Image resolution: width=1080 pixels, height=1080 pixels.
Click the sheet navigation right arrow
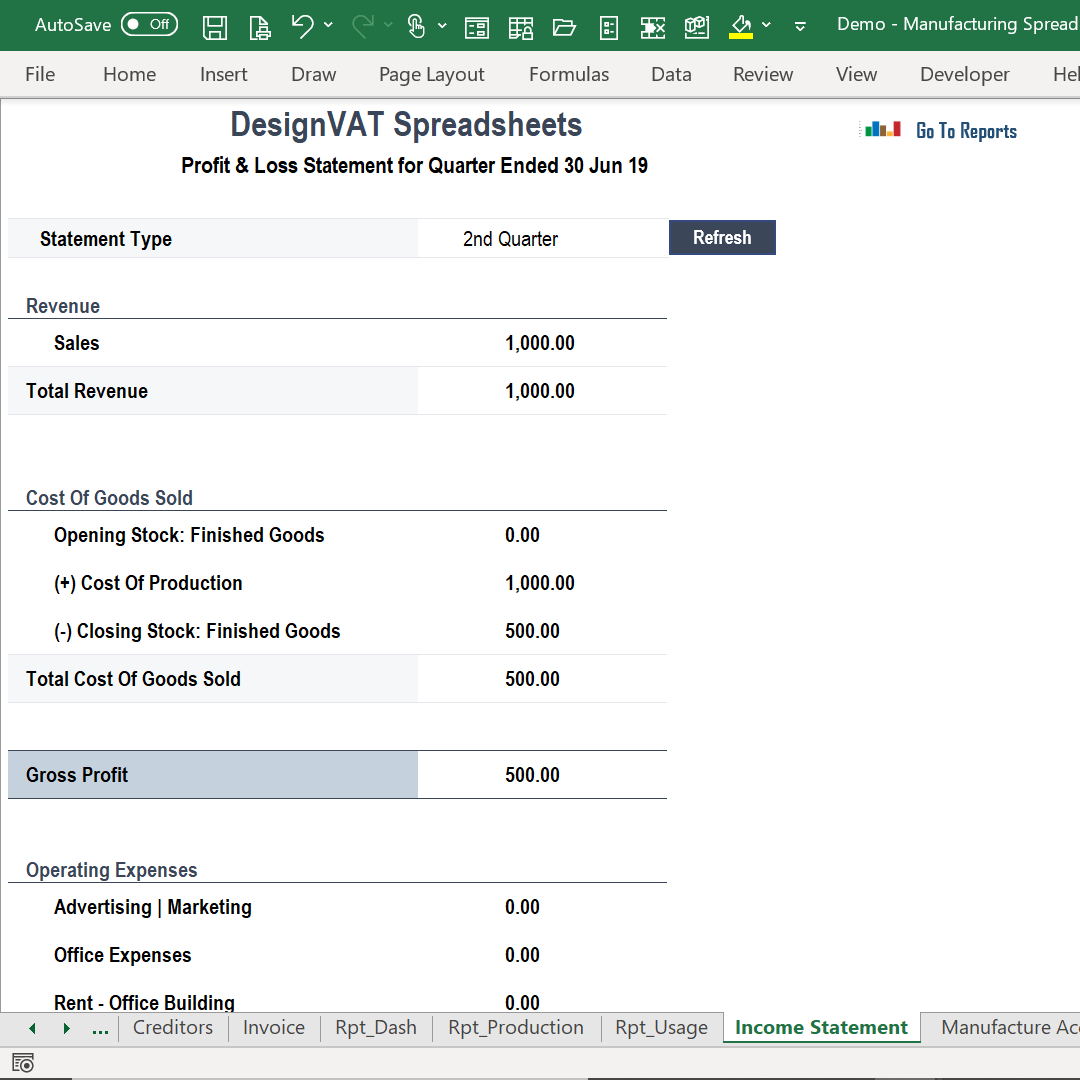[66, 1027]
